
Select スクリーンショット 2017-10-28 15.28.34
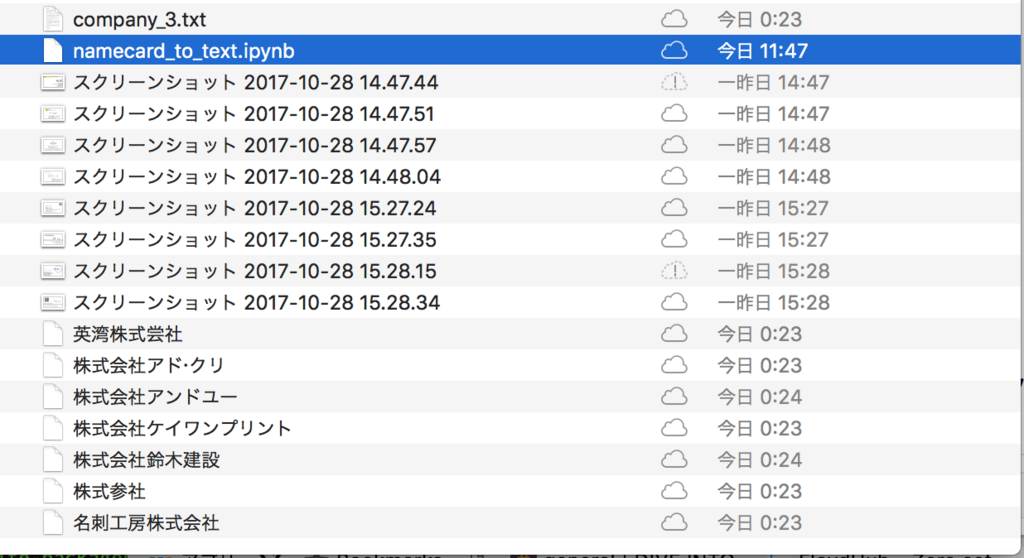tap(256, 302)
